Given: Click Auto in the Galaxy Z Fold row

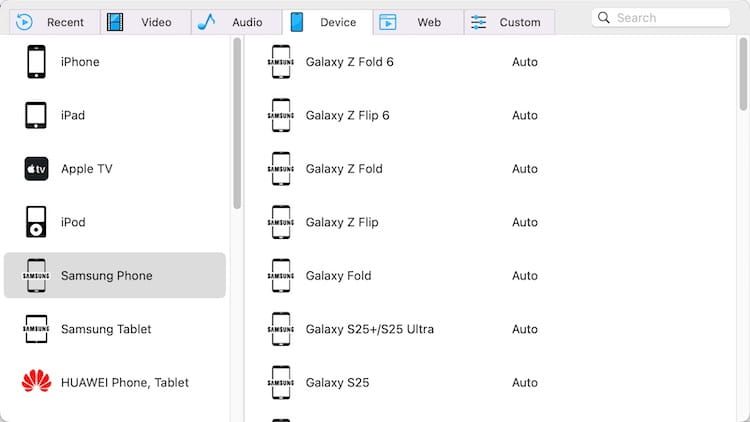Looking at the screenshot, I should click(525, 169).
